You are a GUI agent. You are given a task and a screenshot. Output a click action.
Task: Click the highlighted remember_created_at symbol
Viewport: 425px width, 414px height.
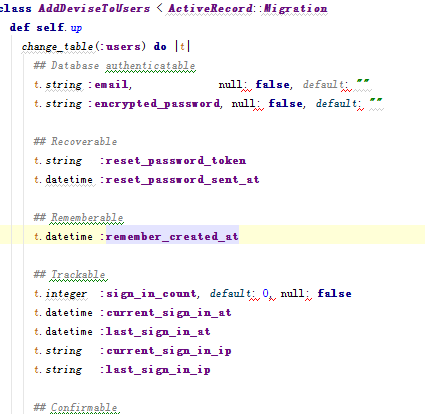[x=172, y=237]
